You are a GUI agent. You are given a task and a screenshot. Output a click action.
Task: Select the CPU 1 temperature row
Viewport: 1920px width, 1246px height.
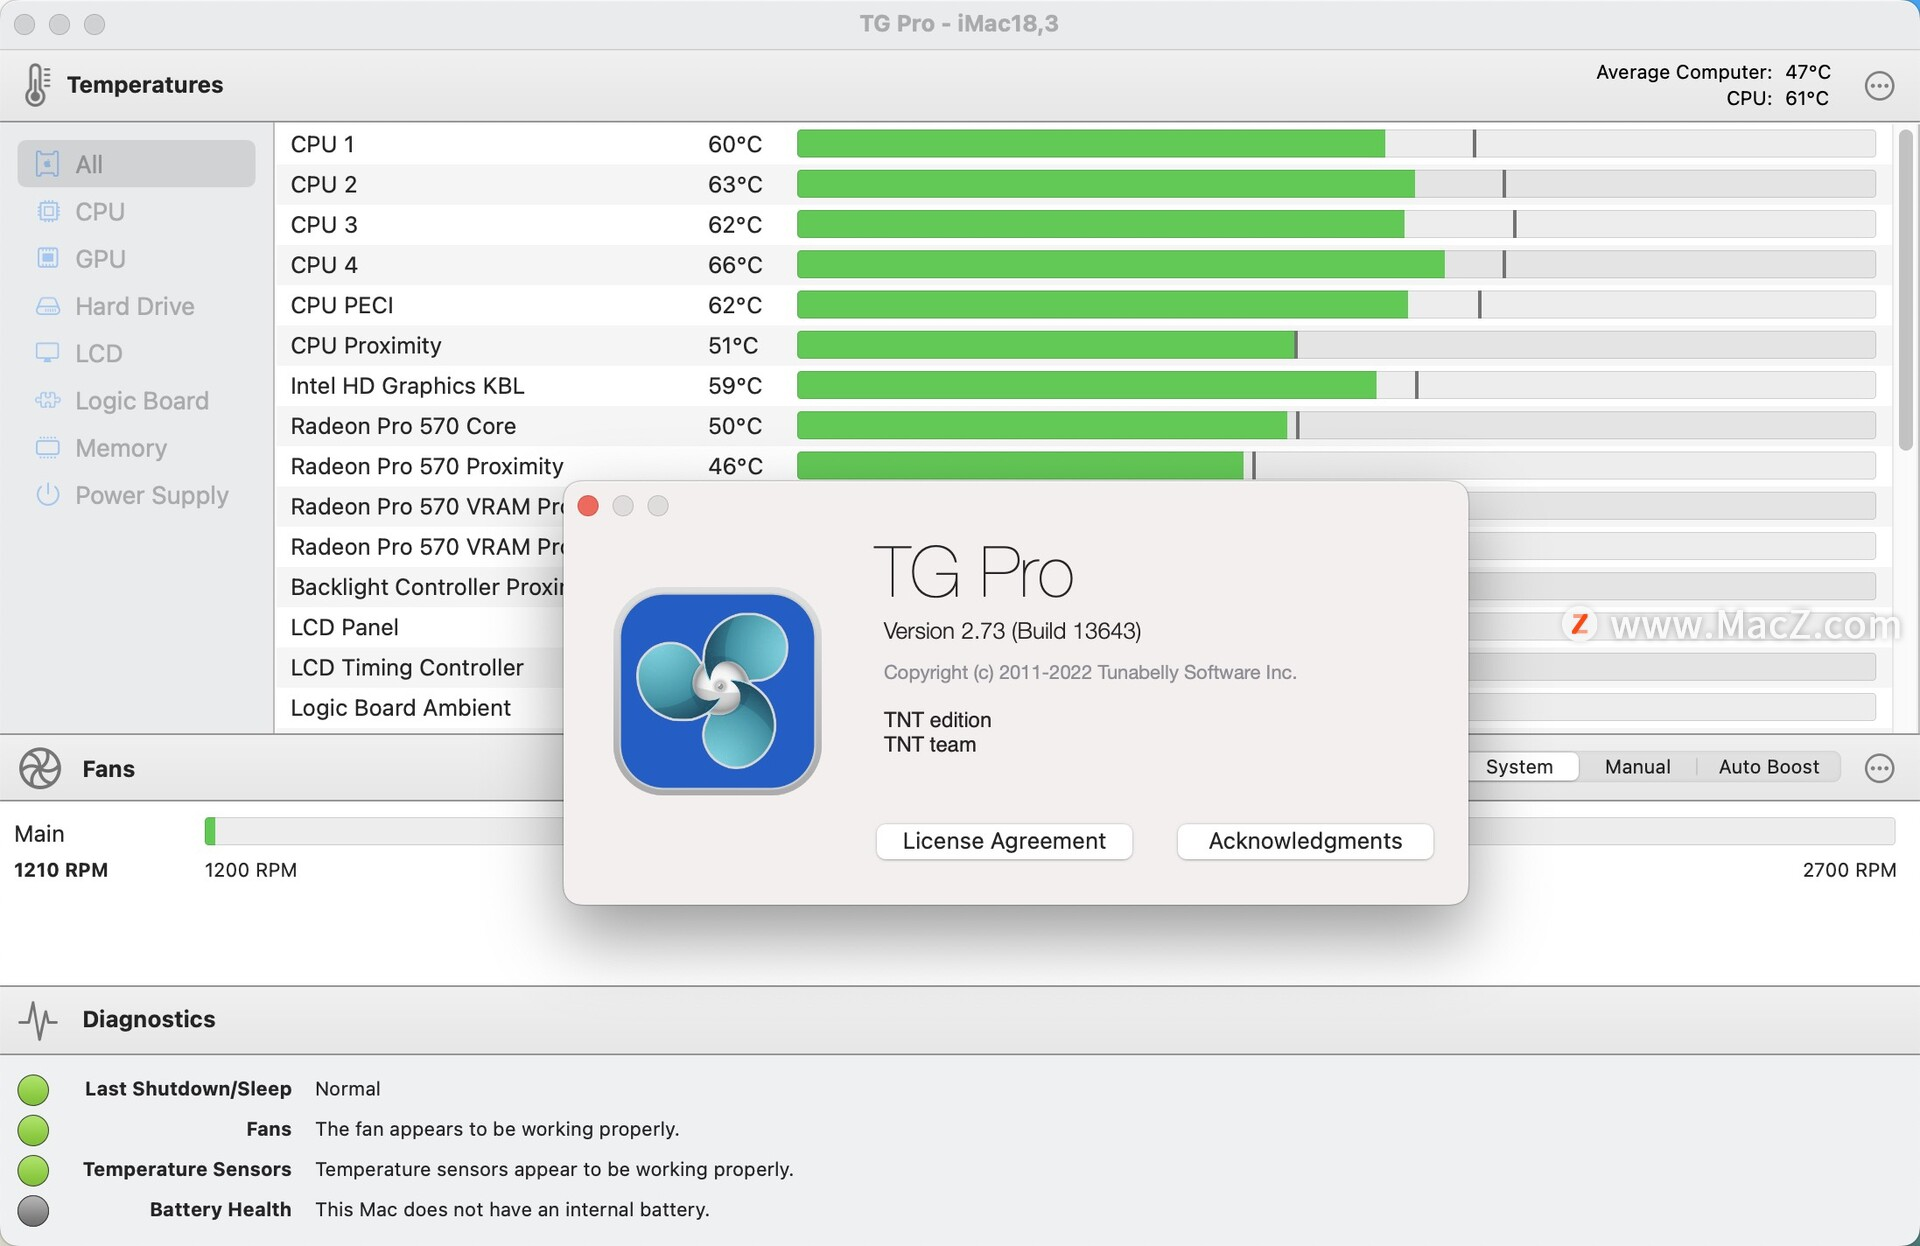[x=1083, y=144]
